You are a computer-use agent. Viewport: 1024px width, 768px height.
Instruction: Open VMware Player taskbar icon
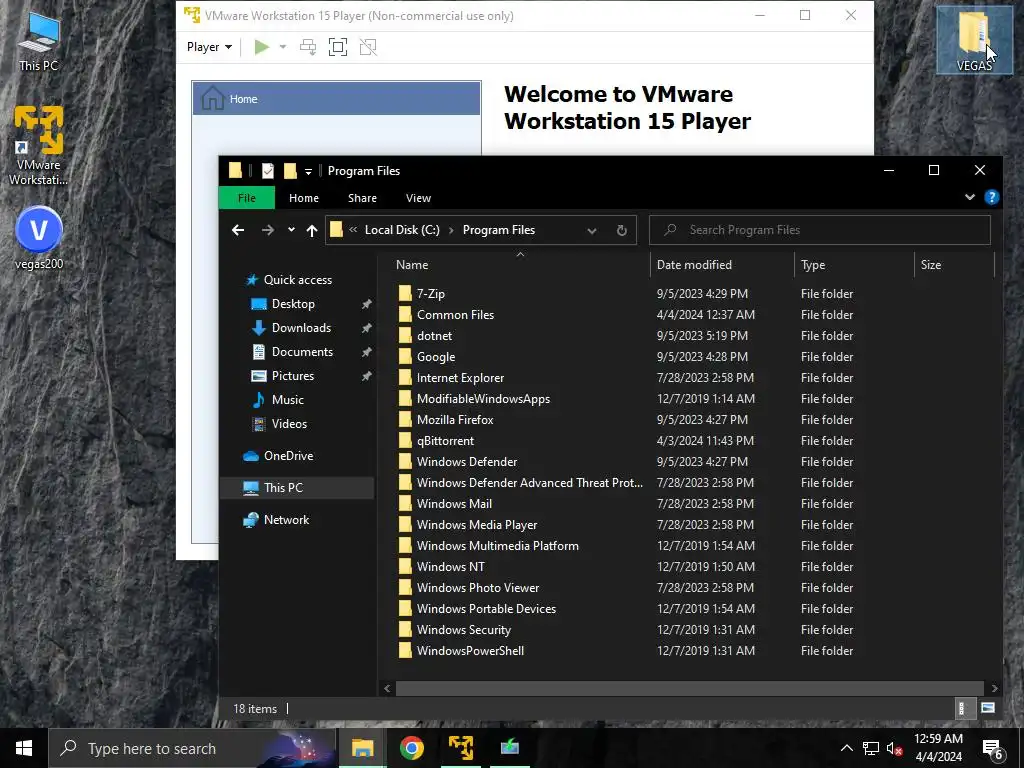tap(461, 748)
